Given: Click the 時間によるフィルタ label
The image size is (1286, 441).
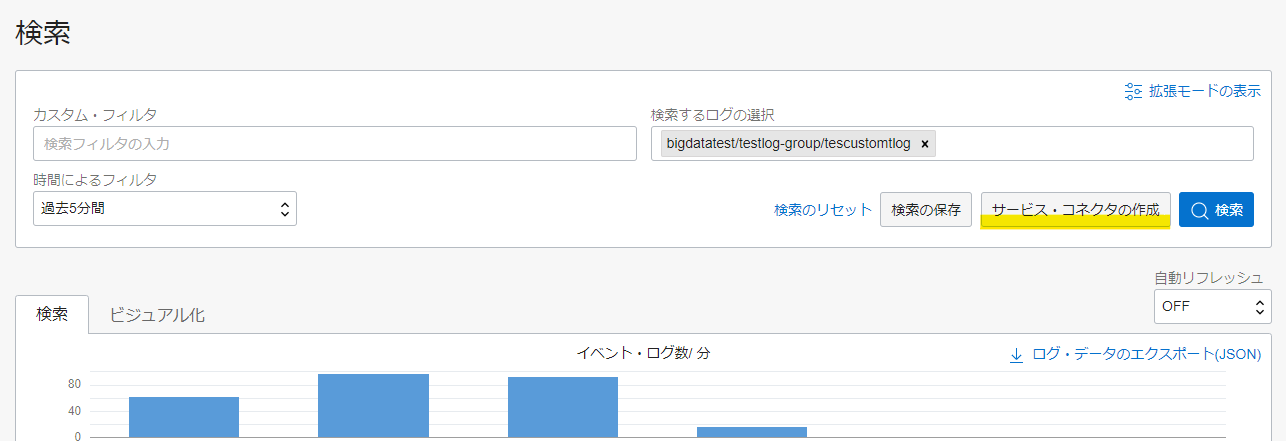Looking at the screenshot, I should click(x=95, y=180).
